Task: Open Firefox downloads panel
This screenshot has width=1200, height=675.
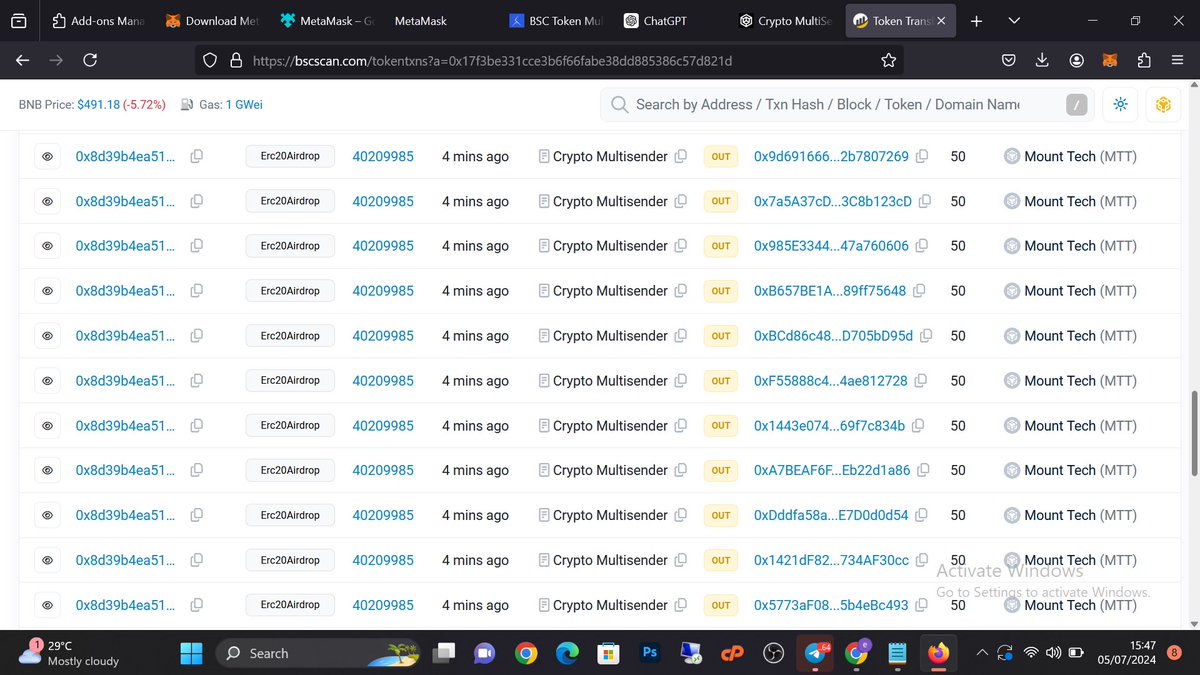Action: click(x=1043, y=61)
